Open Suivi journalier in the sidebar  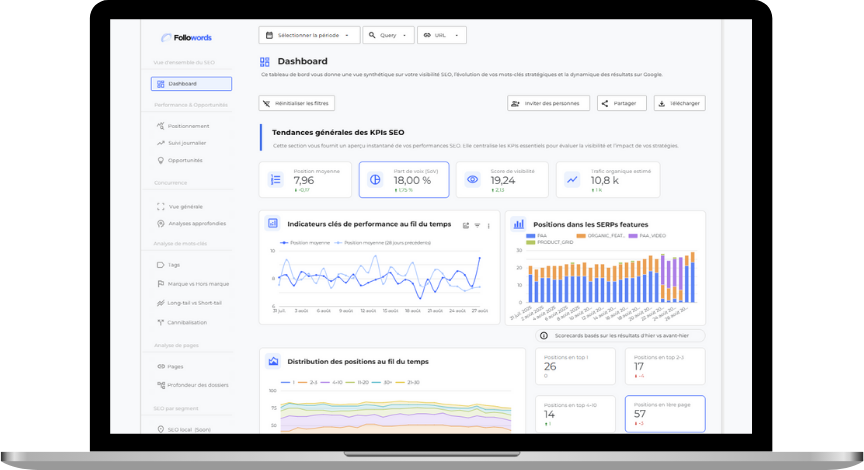tap(187, 143)
